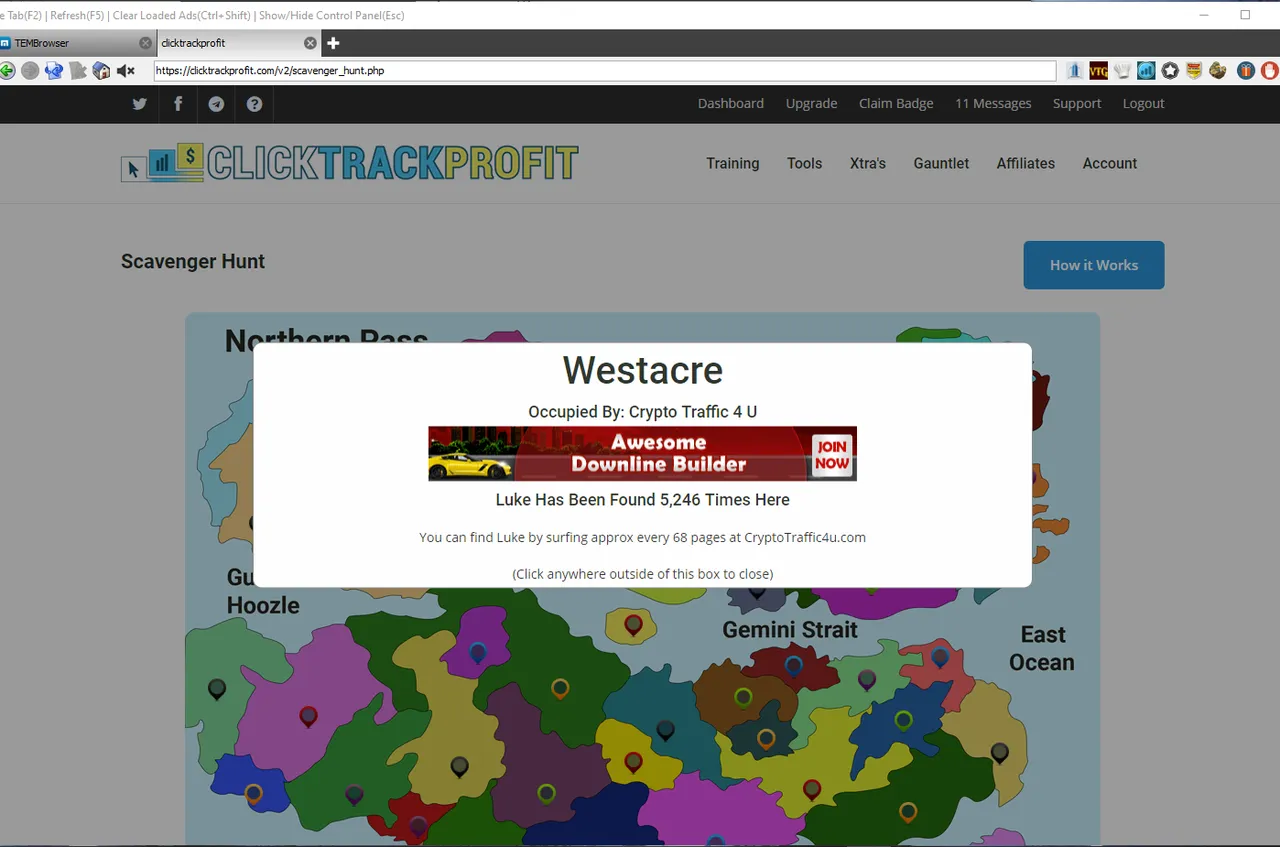Open the Tools menu
The height and width of the screenshot is (847, 1280).
point(804,163)
